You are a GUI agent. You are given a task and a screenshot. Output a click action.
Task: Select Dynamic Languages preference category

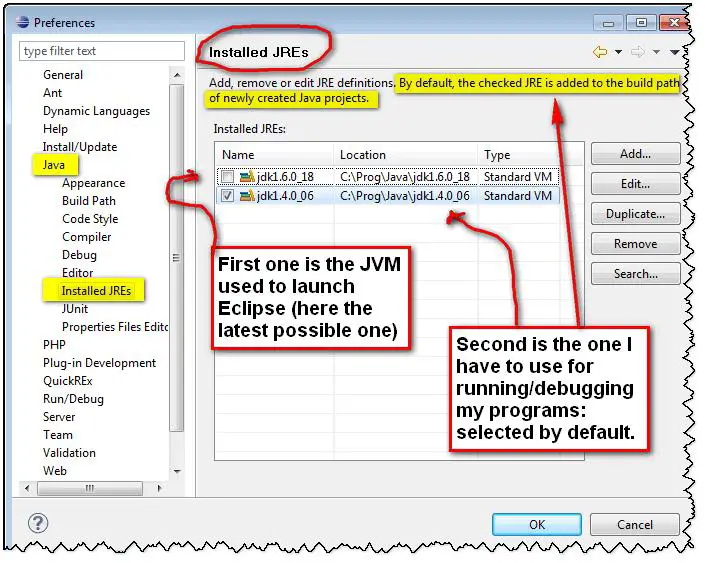96,111
